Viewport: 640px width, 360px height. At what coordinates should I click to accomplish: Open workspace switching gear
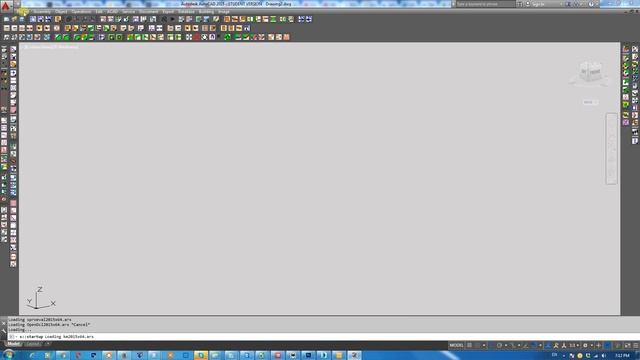point(585,345)
